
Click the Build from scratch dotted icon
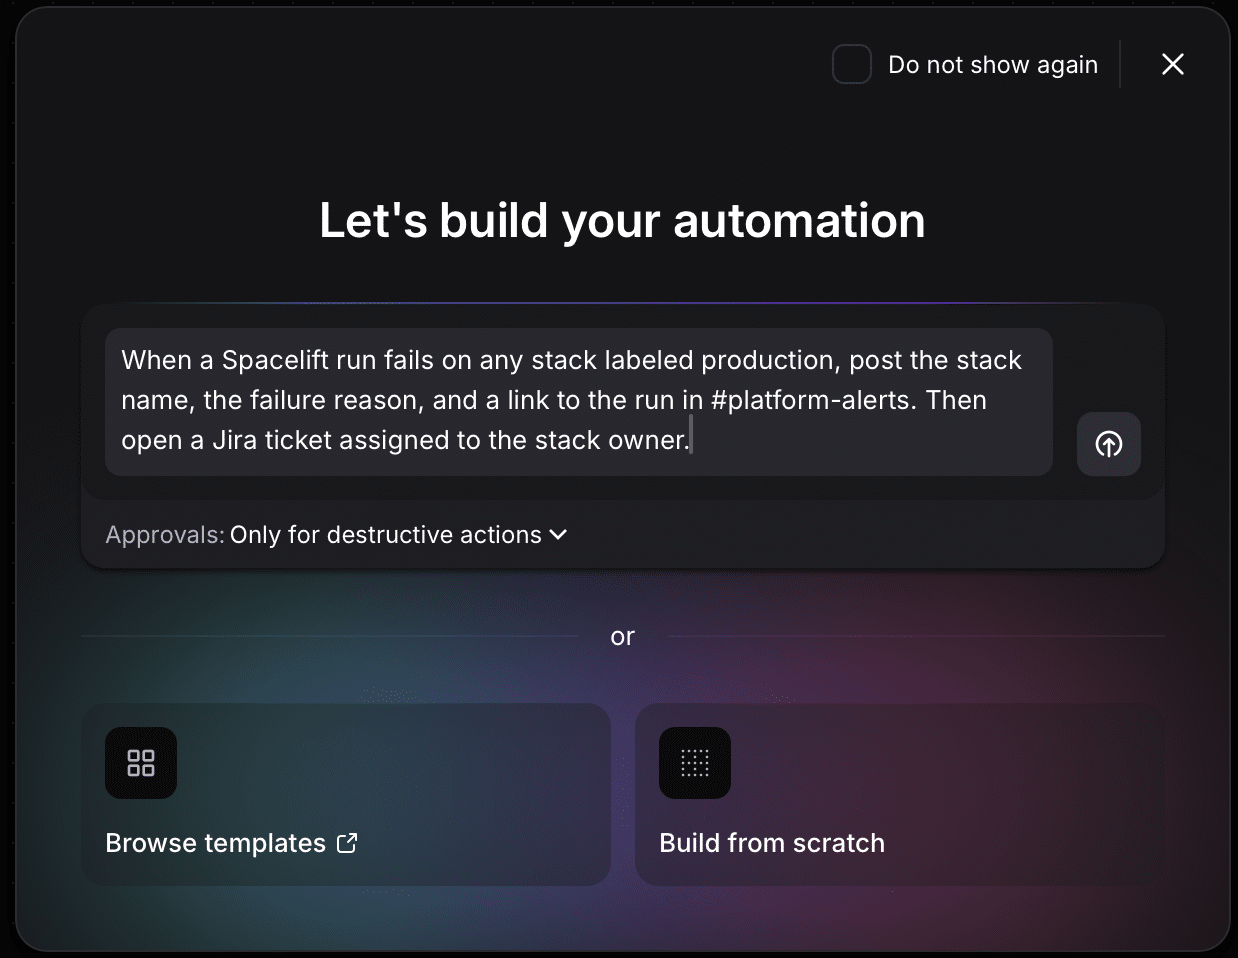click(695, 763)
